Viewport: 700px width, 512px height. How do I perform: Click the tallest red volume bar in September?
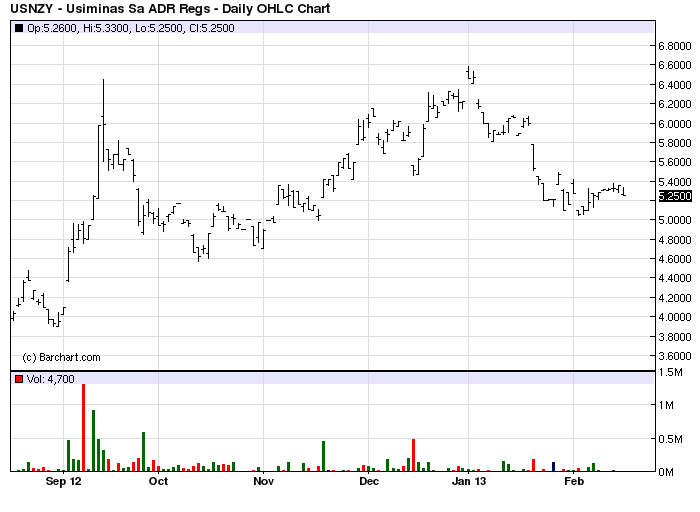point(83,428)
